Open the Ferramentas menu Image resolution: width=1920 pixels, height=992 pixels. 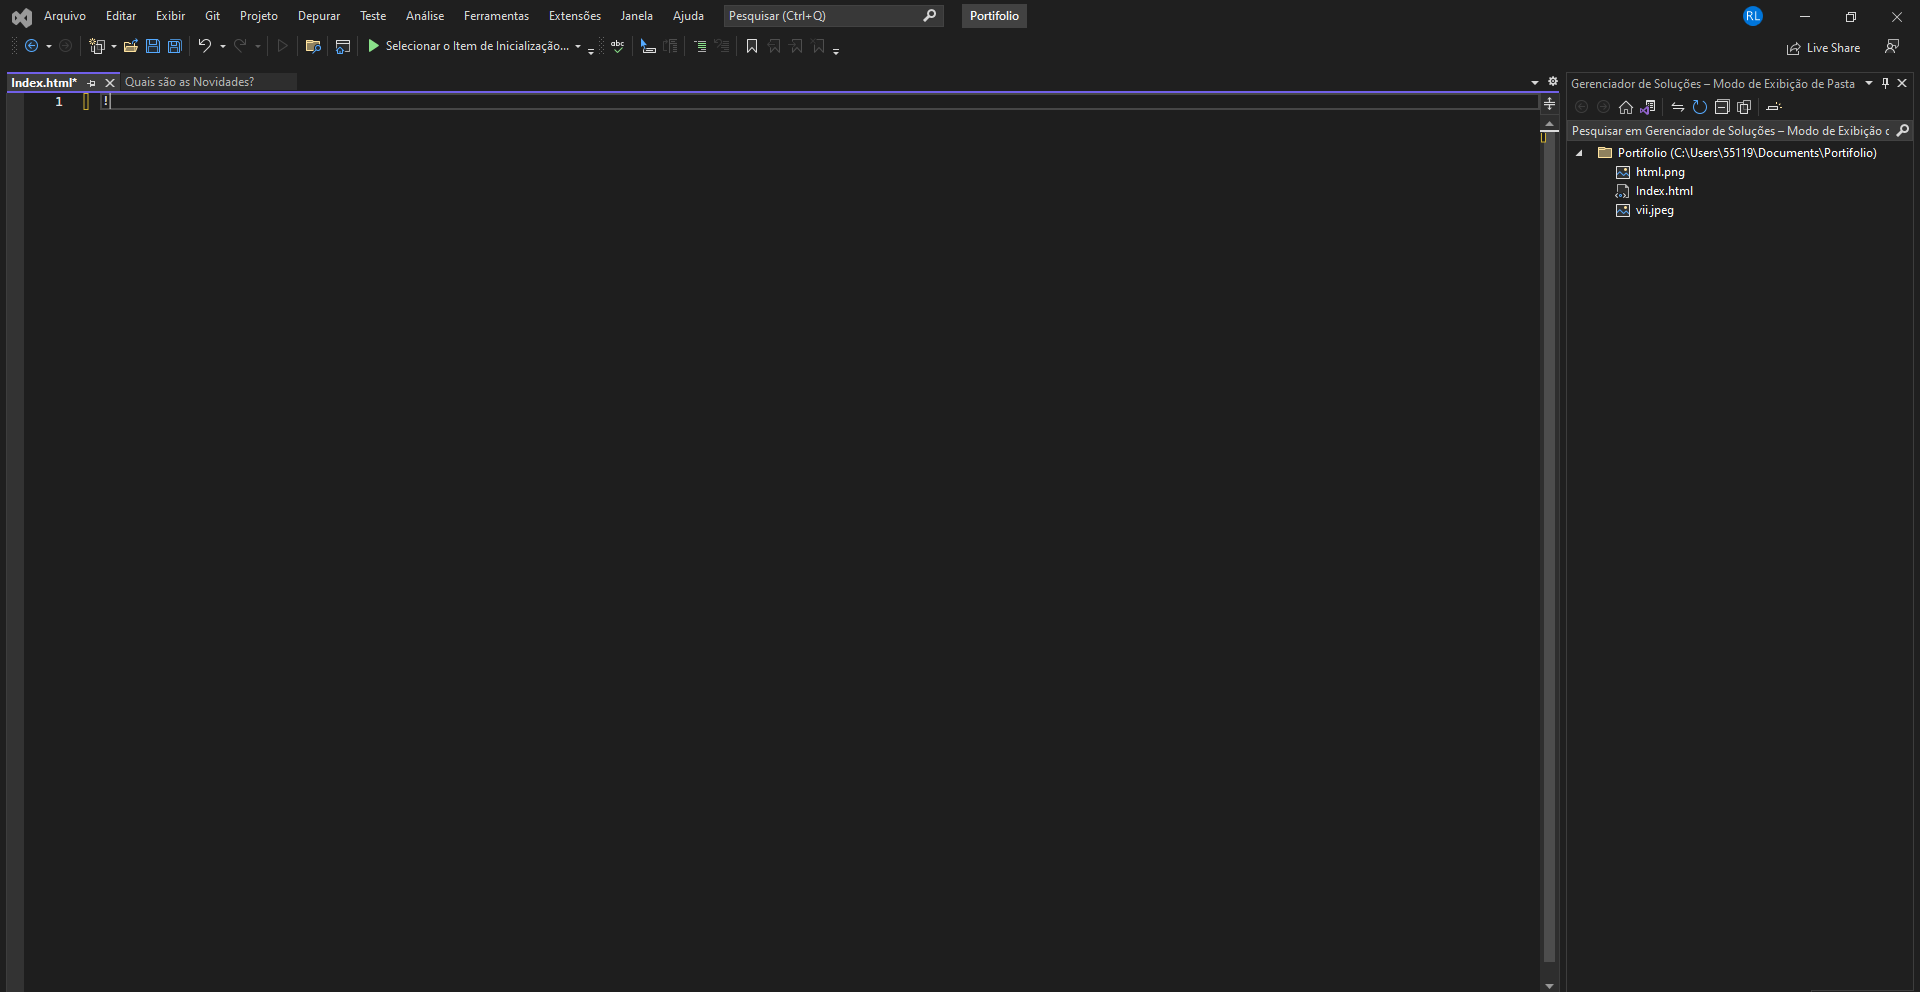(496, 16)
